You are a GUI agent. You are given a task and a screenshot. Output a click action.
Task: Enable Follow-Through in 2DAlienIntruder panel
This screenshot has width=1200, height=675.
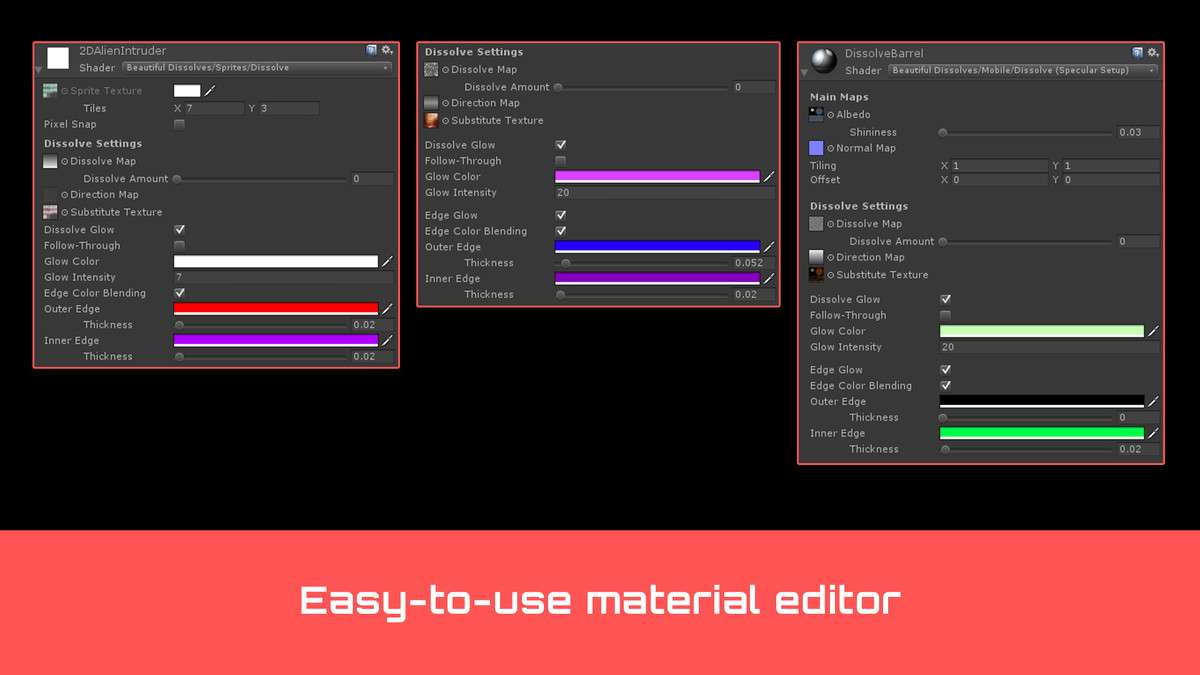(x=179, y=246)
